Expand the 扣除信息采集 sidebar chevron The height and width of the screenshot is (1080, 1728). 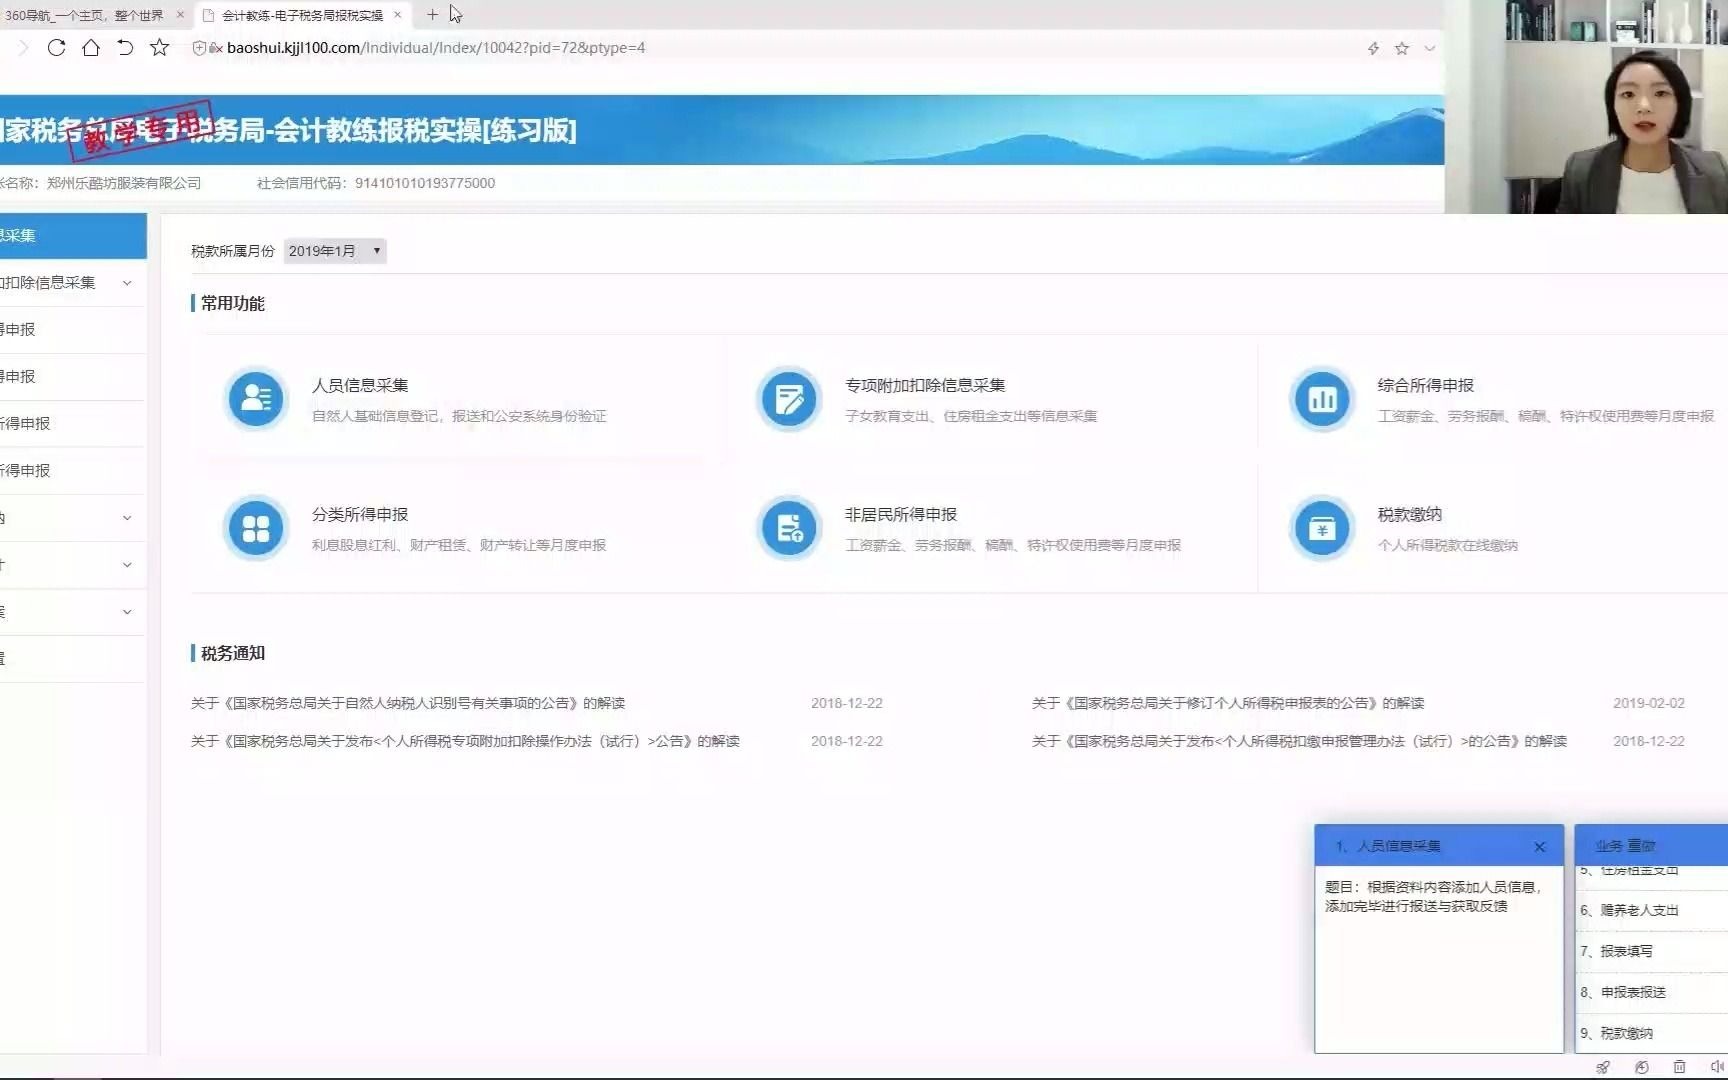(127, 283)
